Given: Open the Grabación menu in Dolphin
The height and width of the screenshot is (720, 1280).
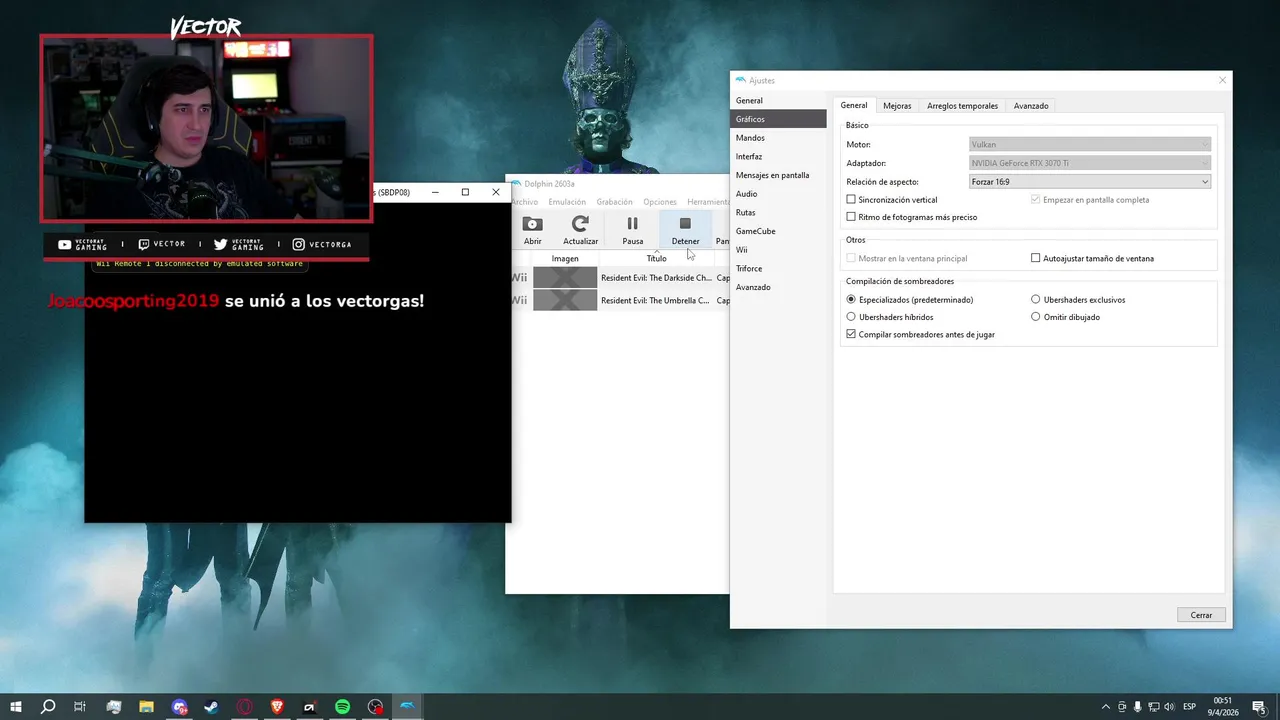Looking at the screenshot, I should (x=614, y=202).
